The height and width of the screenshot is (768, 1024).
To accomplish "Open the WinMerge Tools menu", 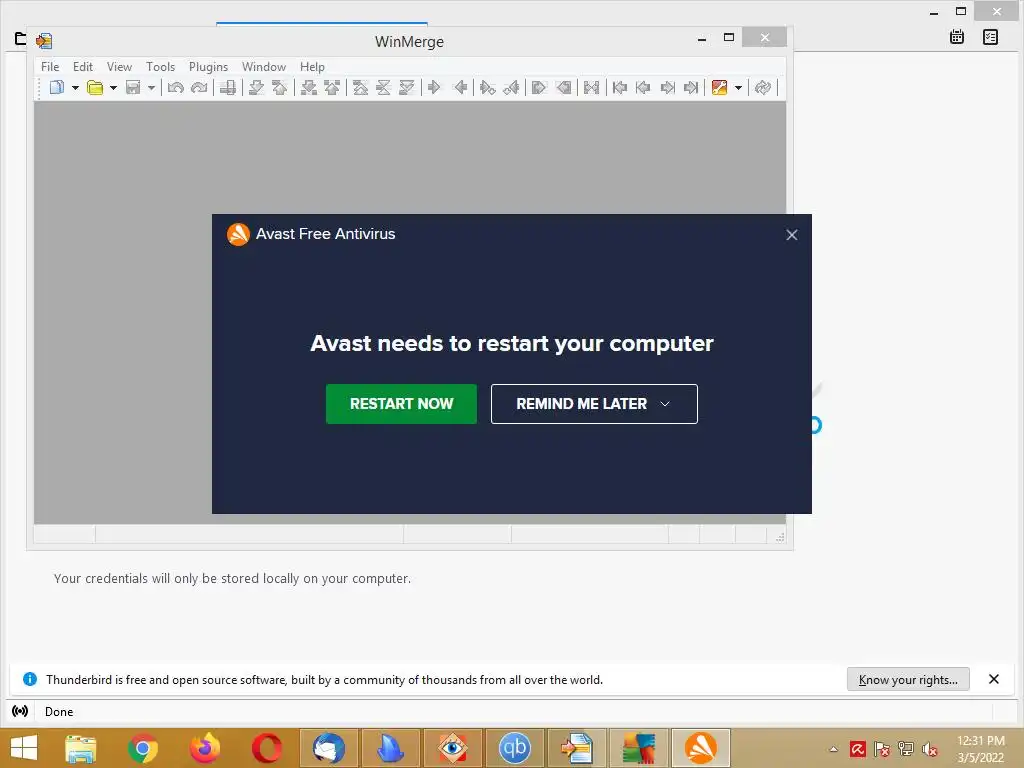I will [160, 67].
